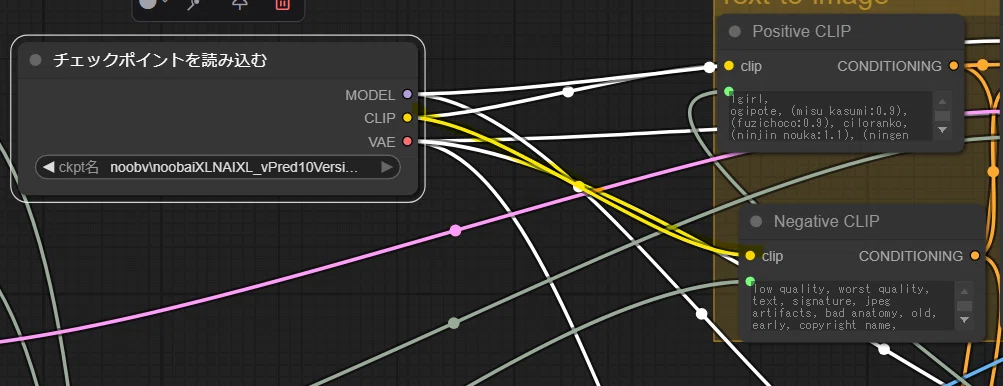Collapse the チェックポイントを読み込む node via its gray dot
The image size is (1003, 386).
pyautogui.click(x=36, y=61)
